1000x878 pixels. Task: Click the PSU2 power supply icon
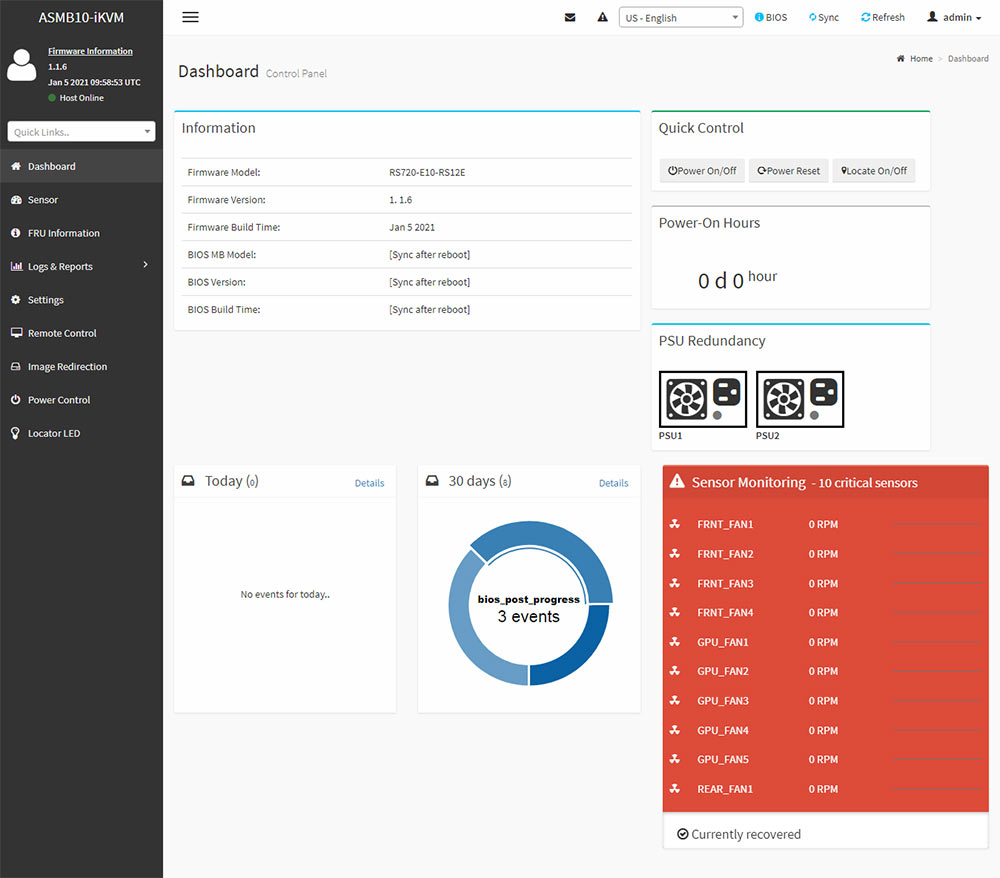pyautogui.click(x=799, y=399)
